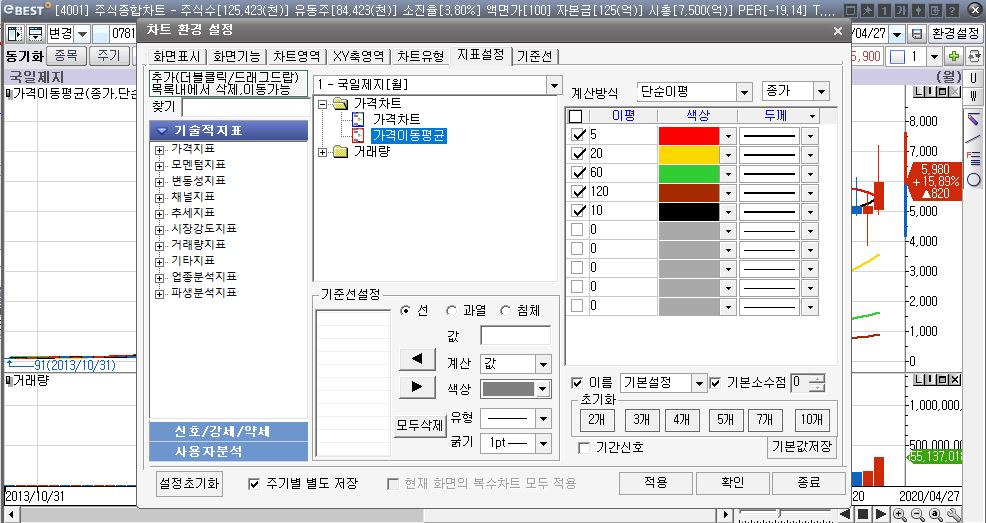Click the maximize icon in the price chart pane
Viewport: 986px width, 523px height.
[943, 92]
